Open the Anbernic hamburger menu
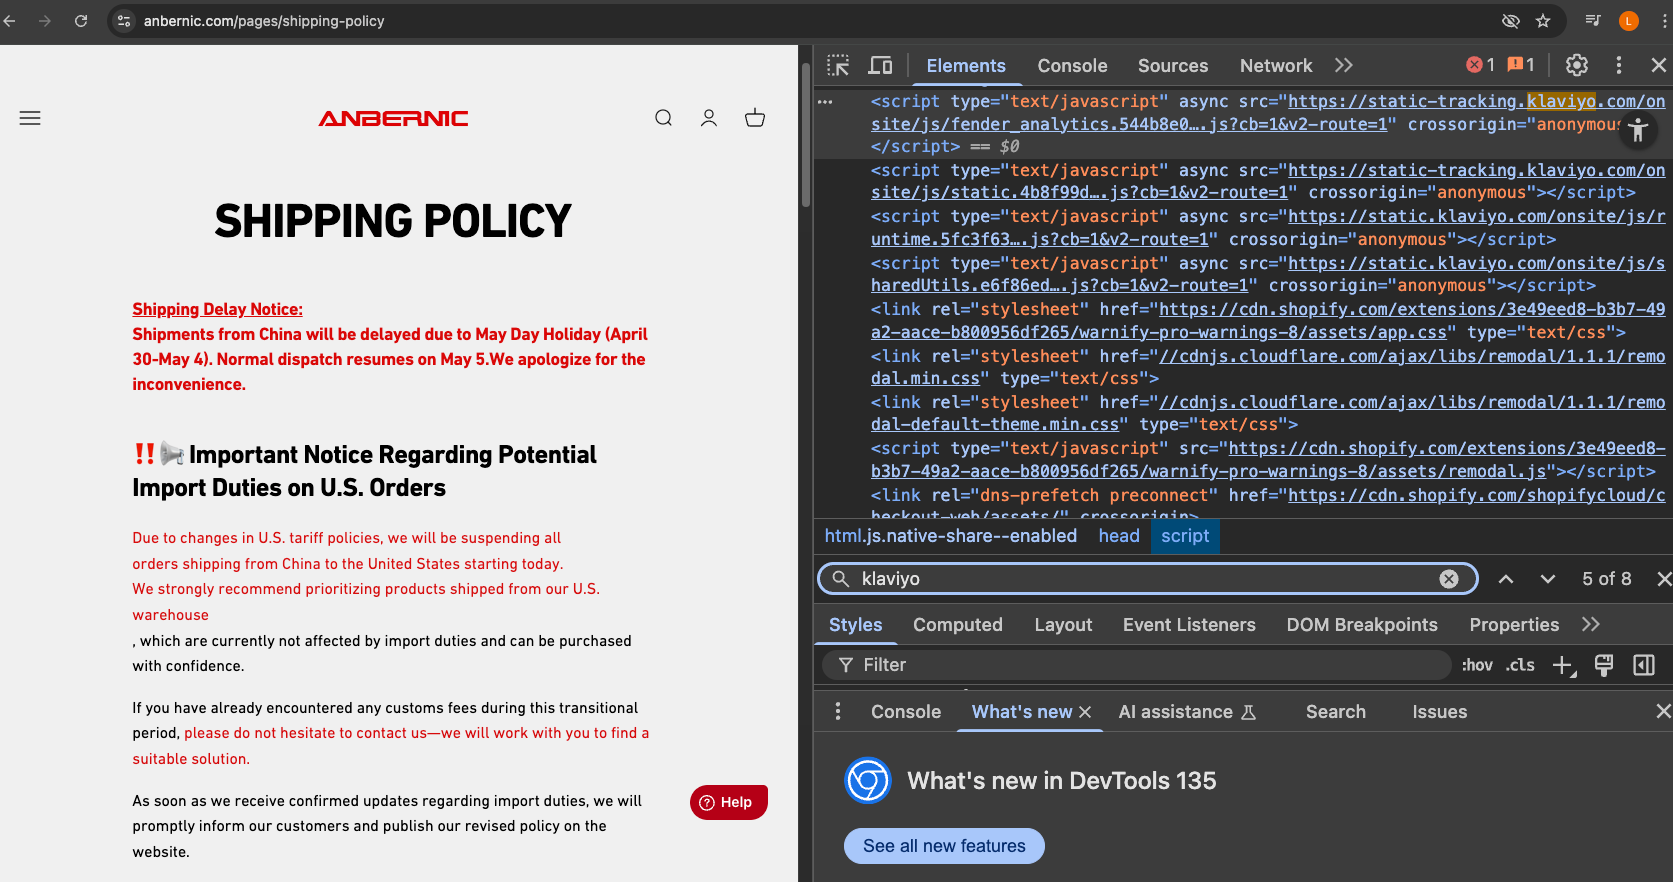 click(30, 118)
